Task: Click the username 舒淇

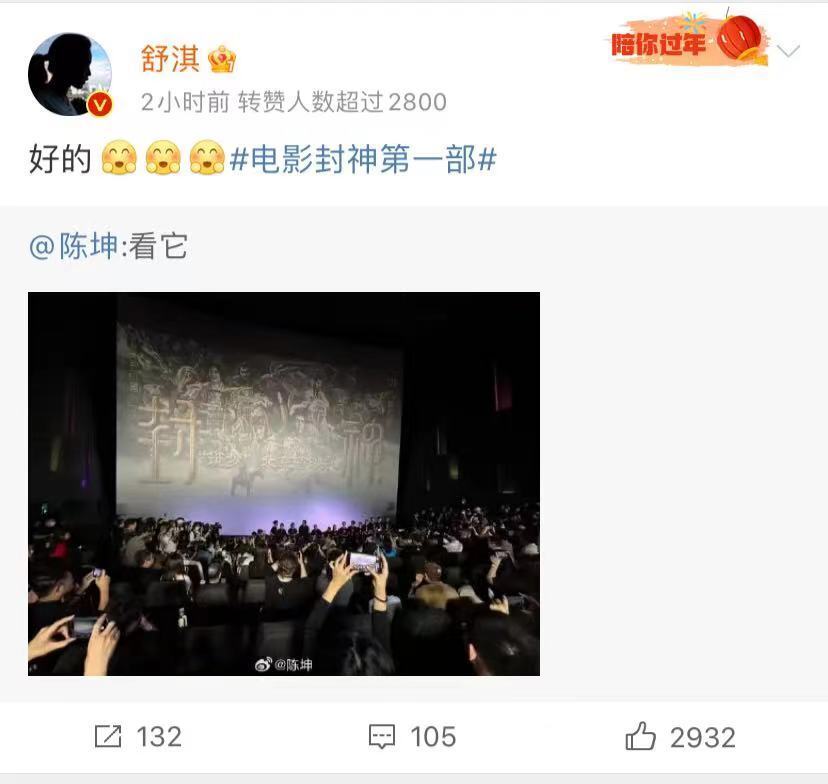Action: (170, 59)
